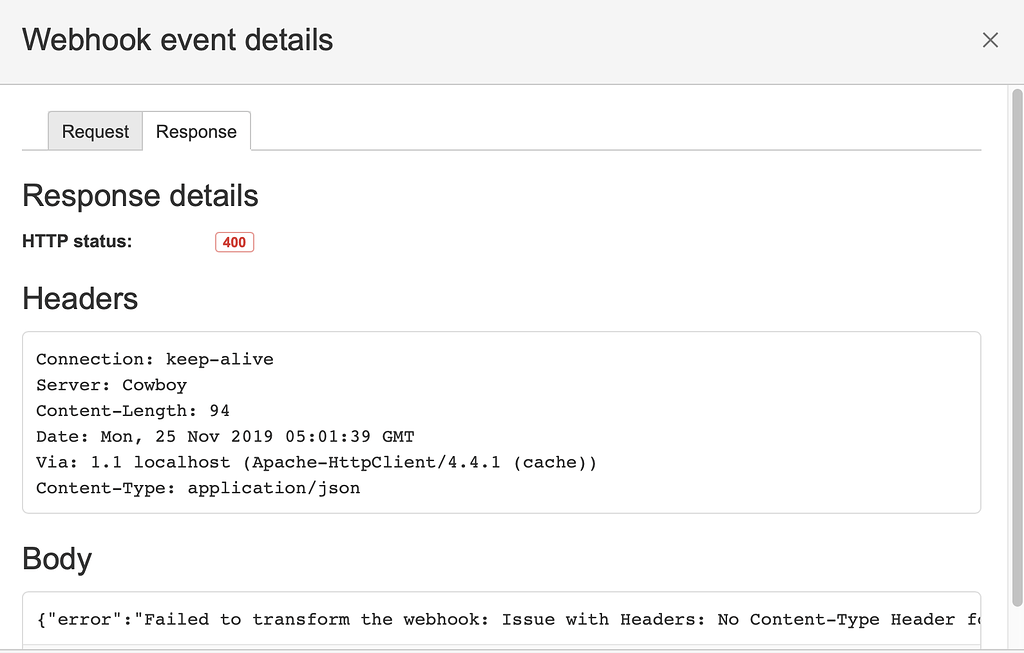This screenshot has width=1024, height=653.
Task: Click the Content-Type: application/json header line
Action: [x=198, y=489]
